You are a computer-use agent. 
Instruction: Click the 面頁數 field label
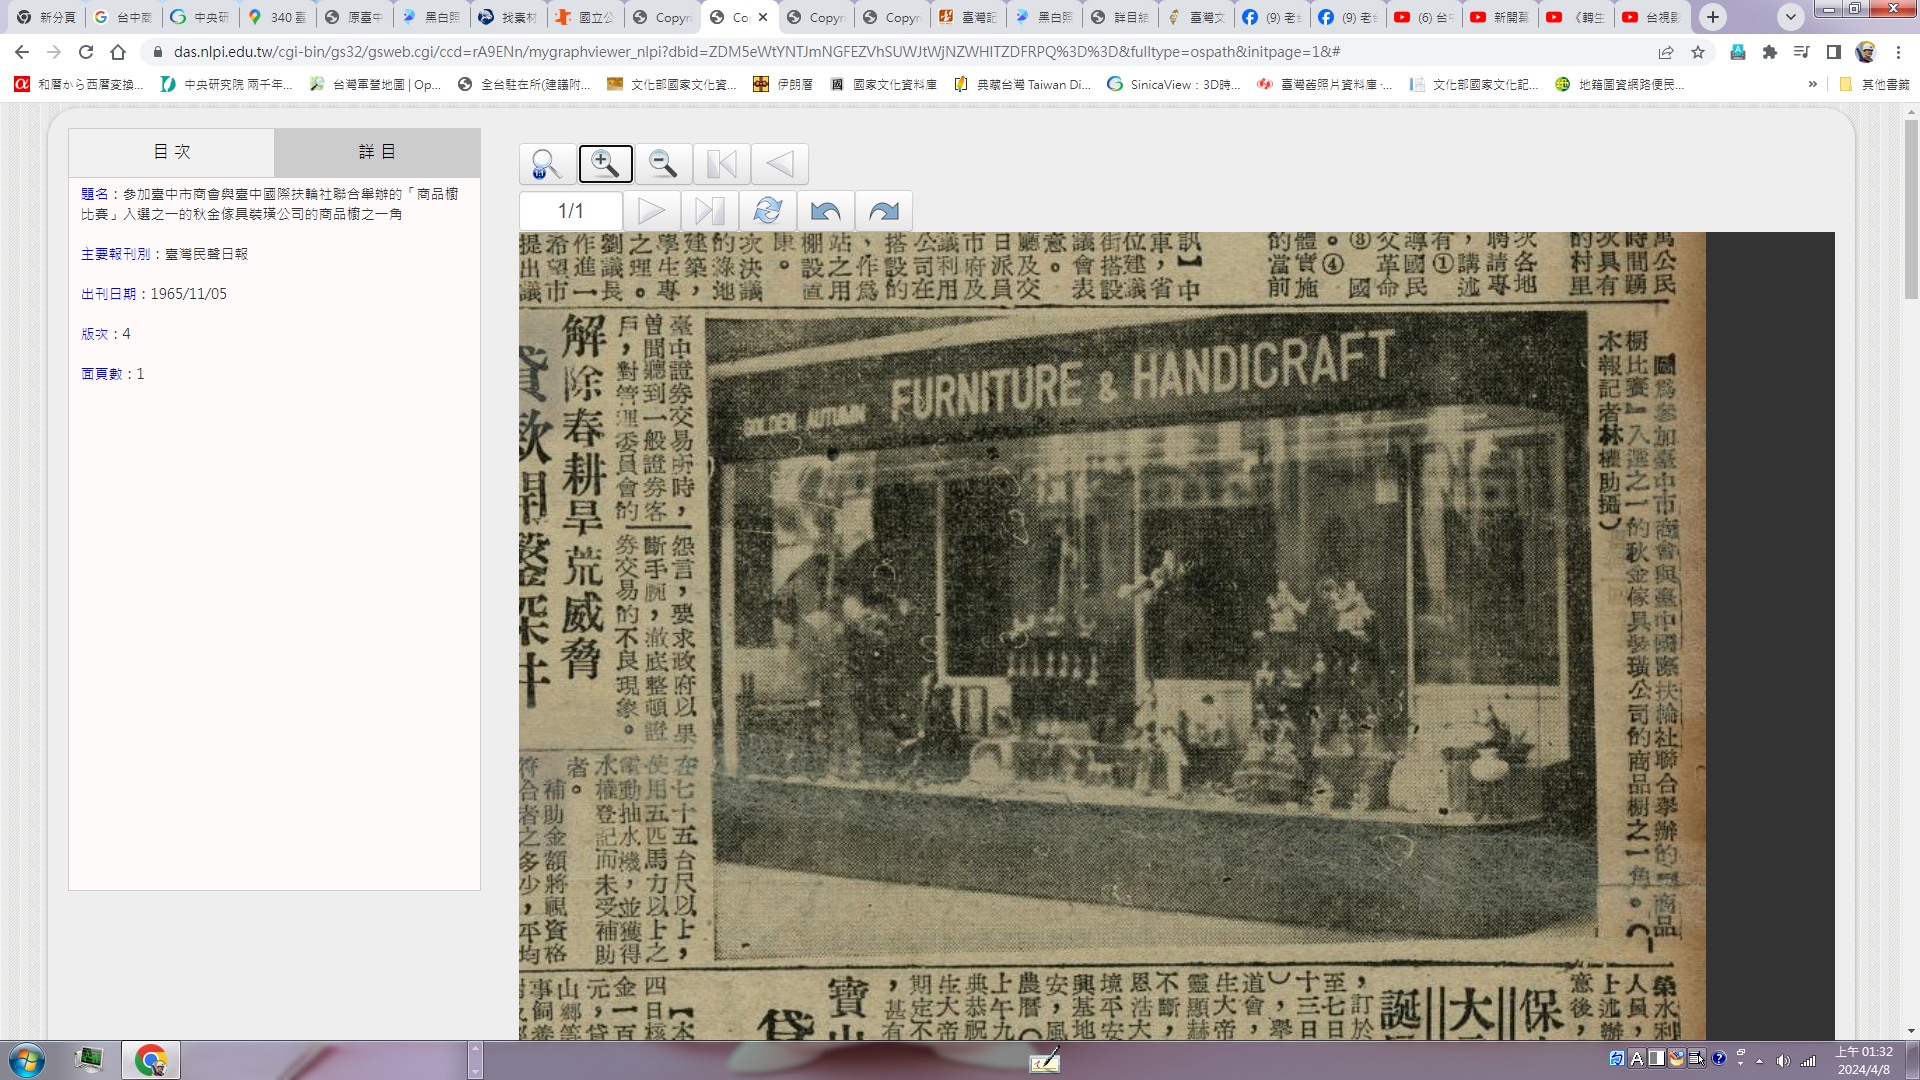point(101,374)
